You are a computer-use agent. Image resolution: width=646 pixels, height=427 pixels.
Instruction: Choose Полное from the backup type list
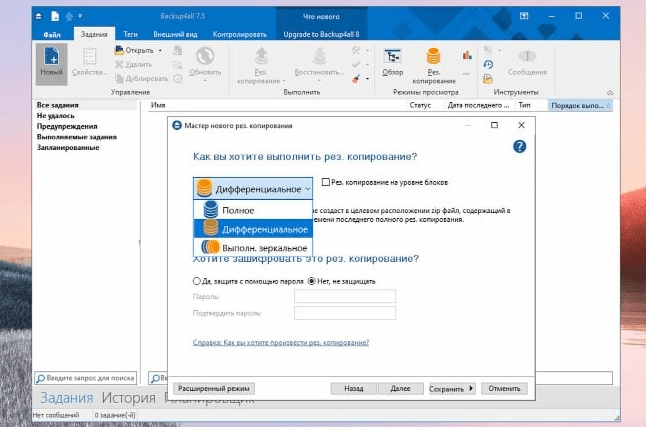pos(253,210)
